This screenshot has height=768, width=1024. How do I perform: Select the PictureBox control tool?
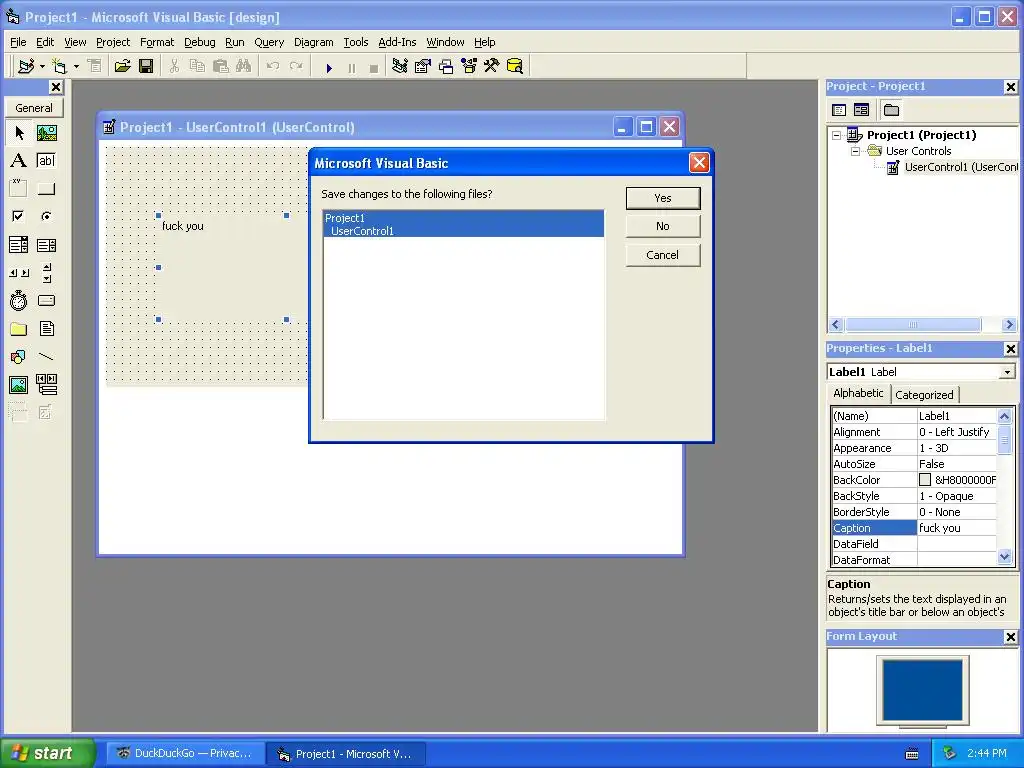(x=46, y=133)
